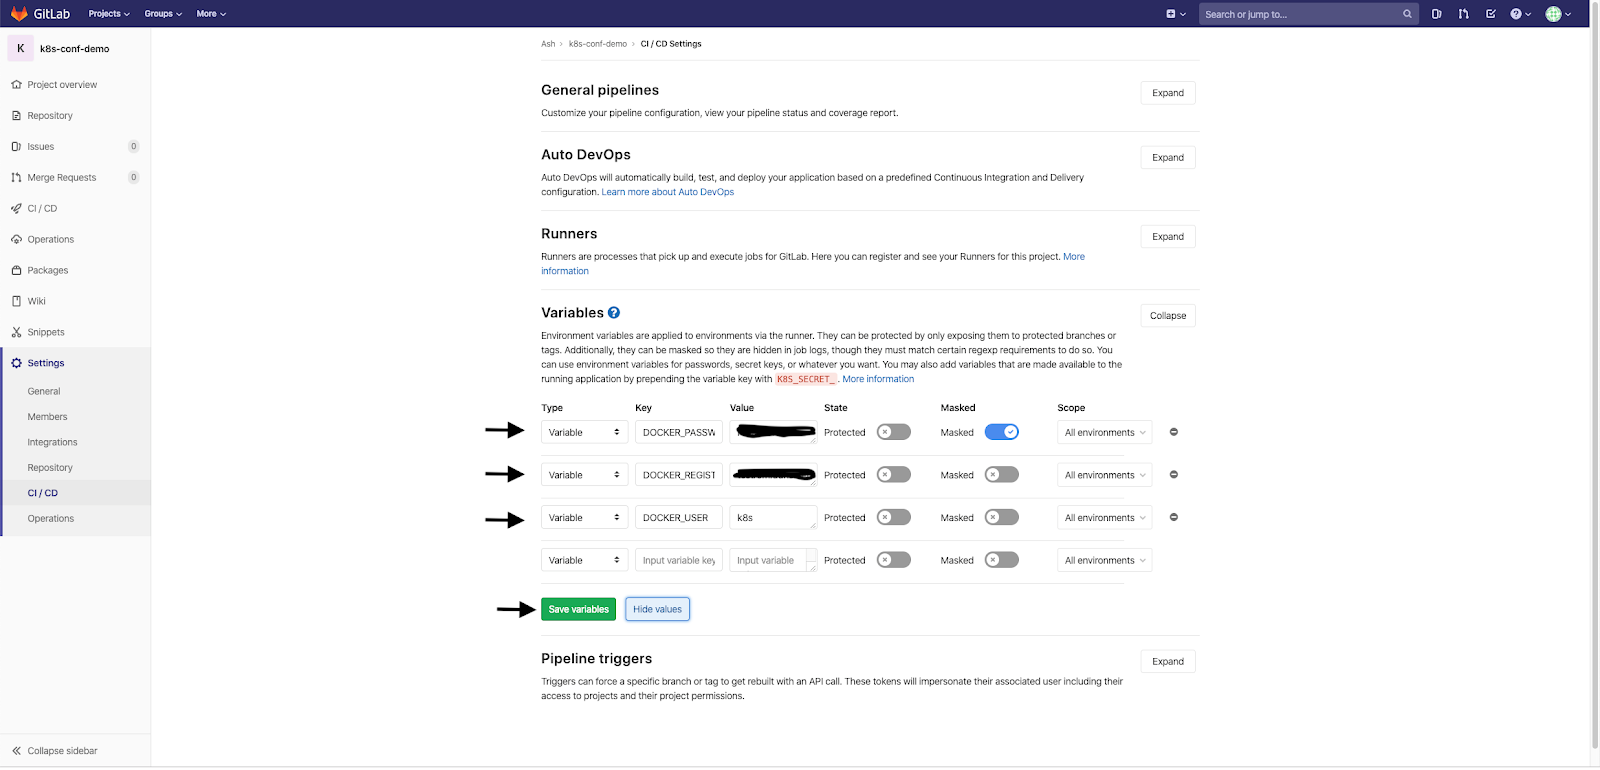Open the To-Do list icon in navbar

1490,14
